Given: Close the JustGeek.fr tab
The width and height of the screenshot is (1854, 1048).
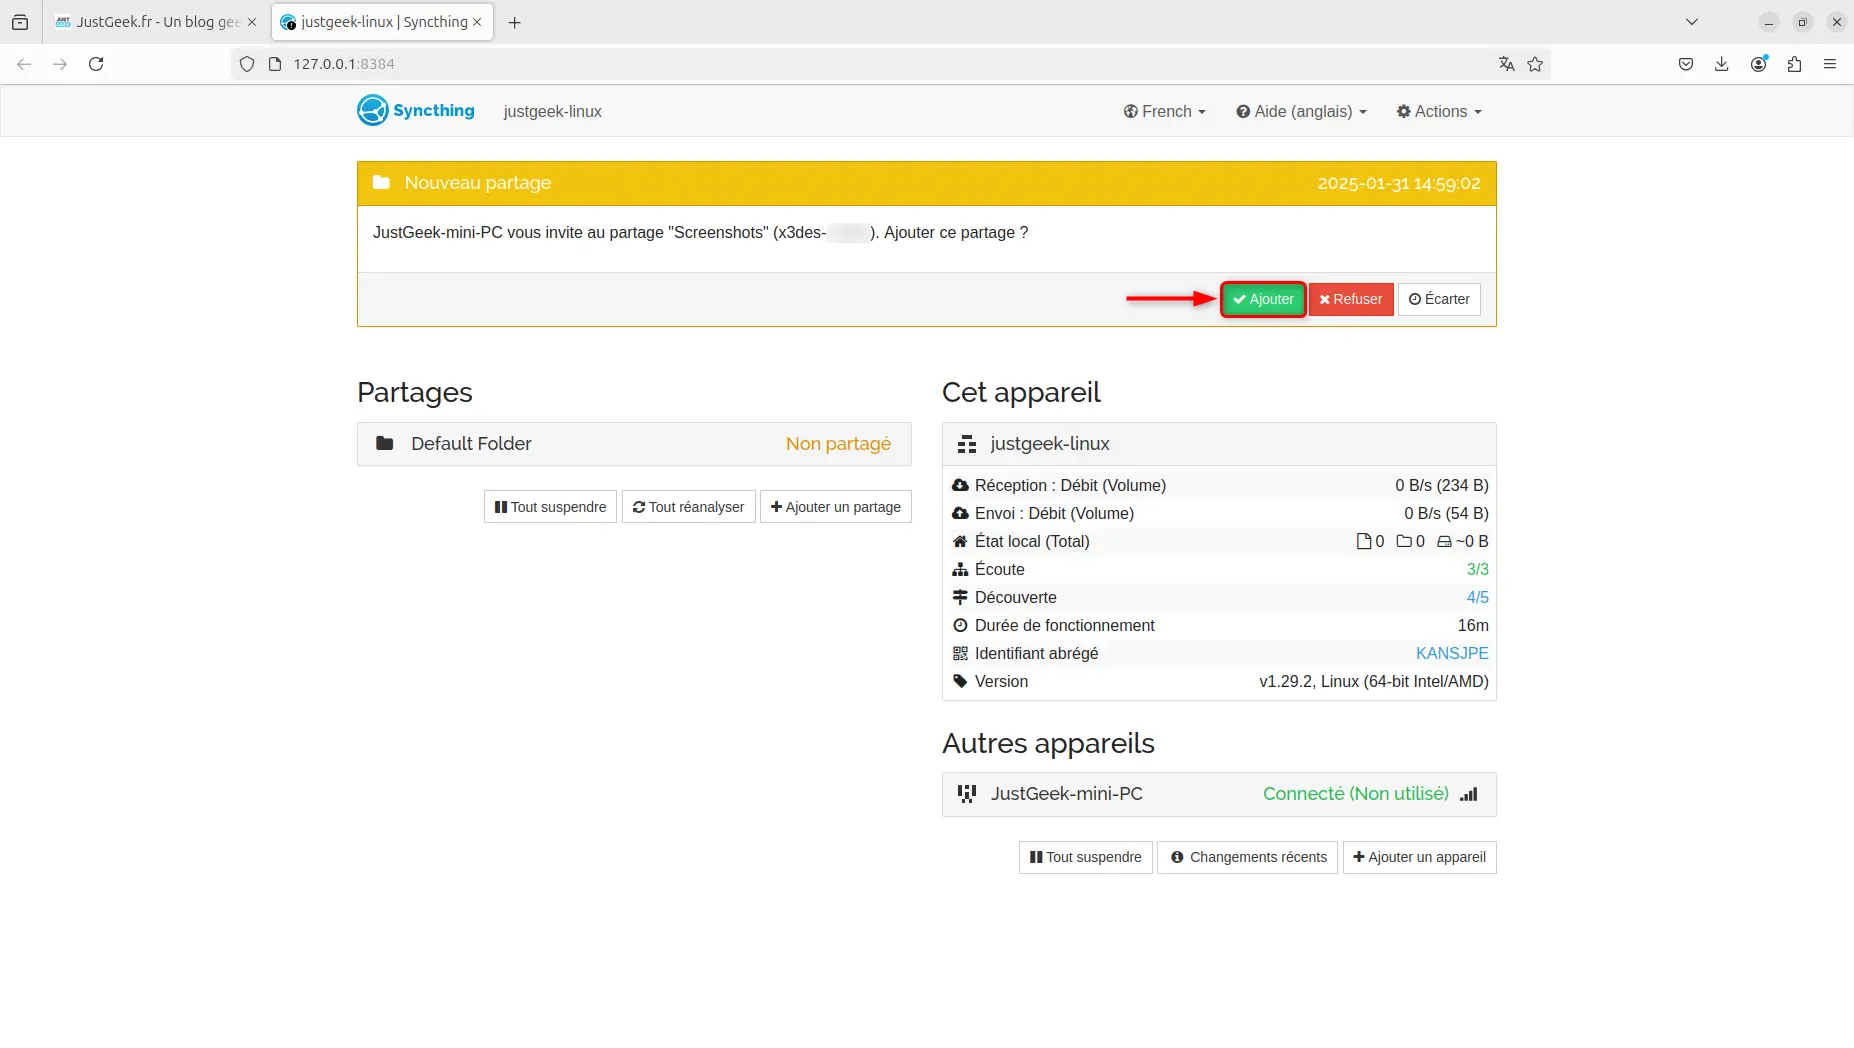Looking at the screenshot, I should 252,22.
